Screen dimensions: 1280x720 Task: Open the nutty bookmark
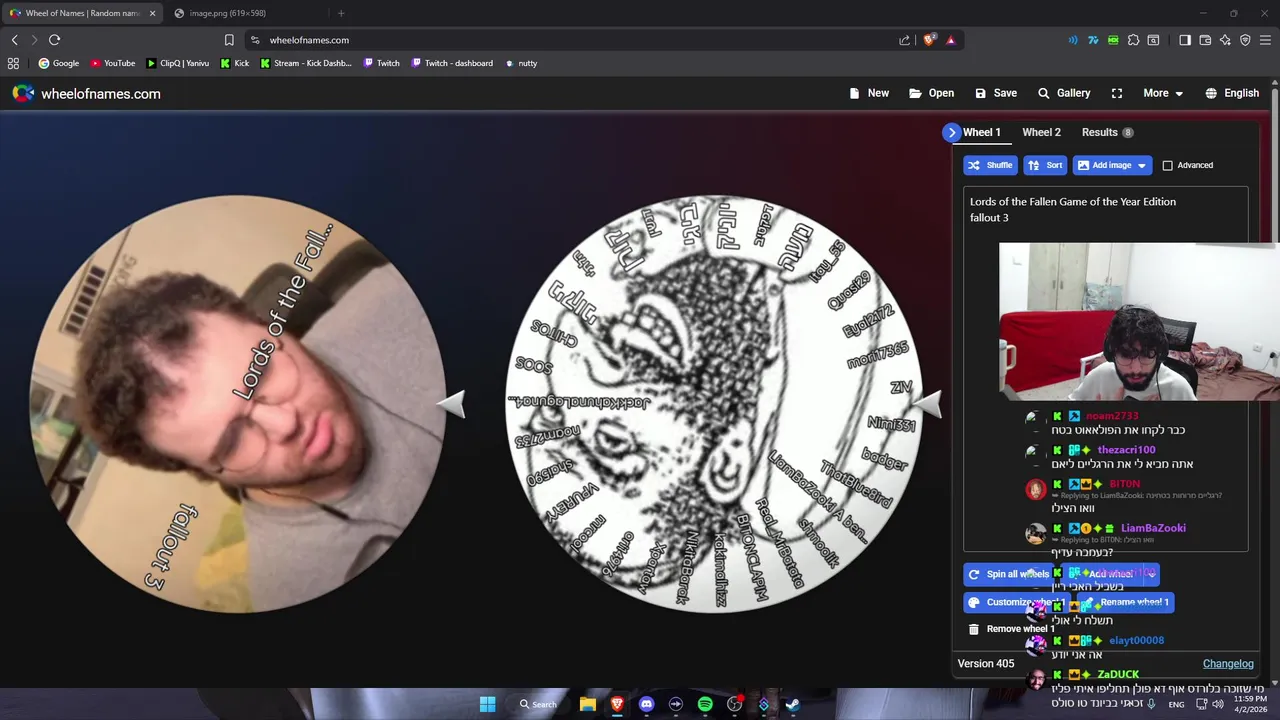click(521, 63)
